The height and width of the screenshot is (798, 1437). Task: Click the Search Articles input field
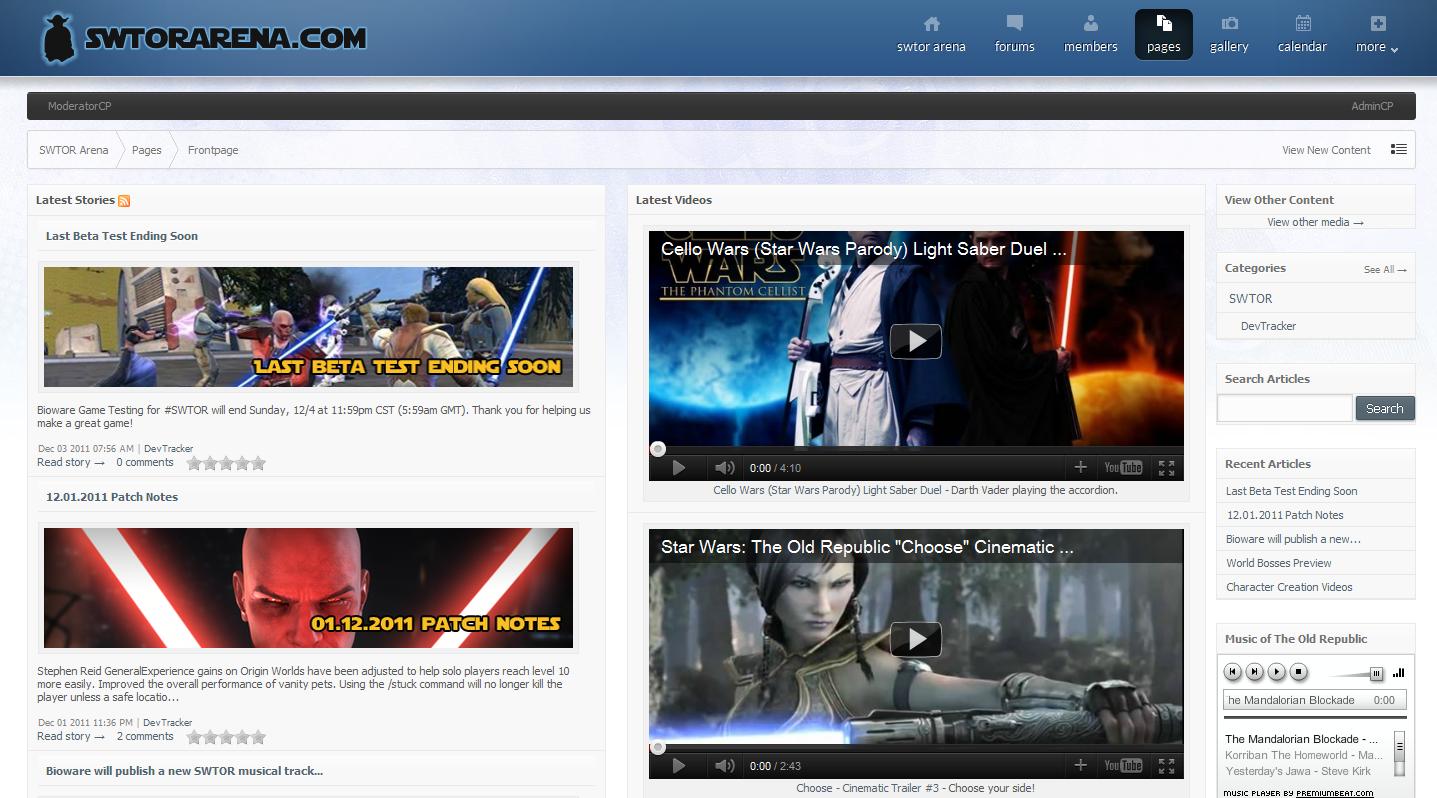tap(1284, 408)
